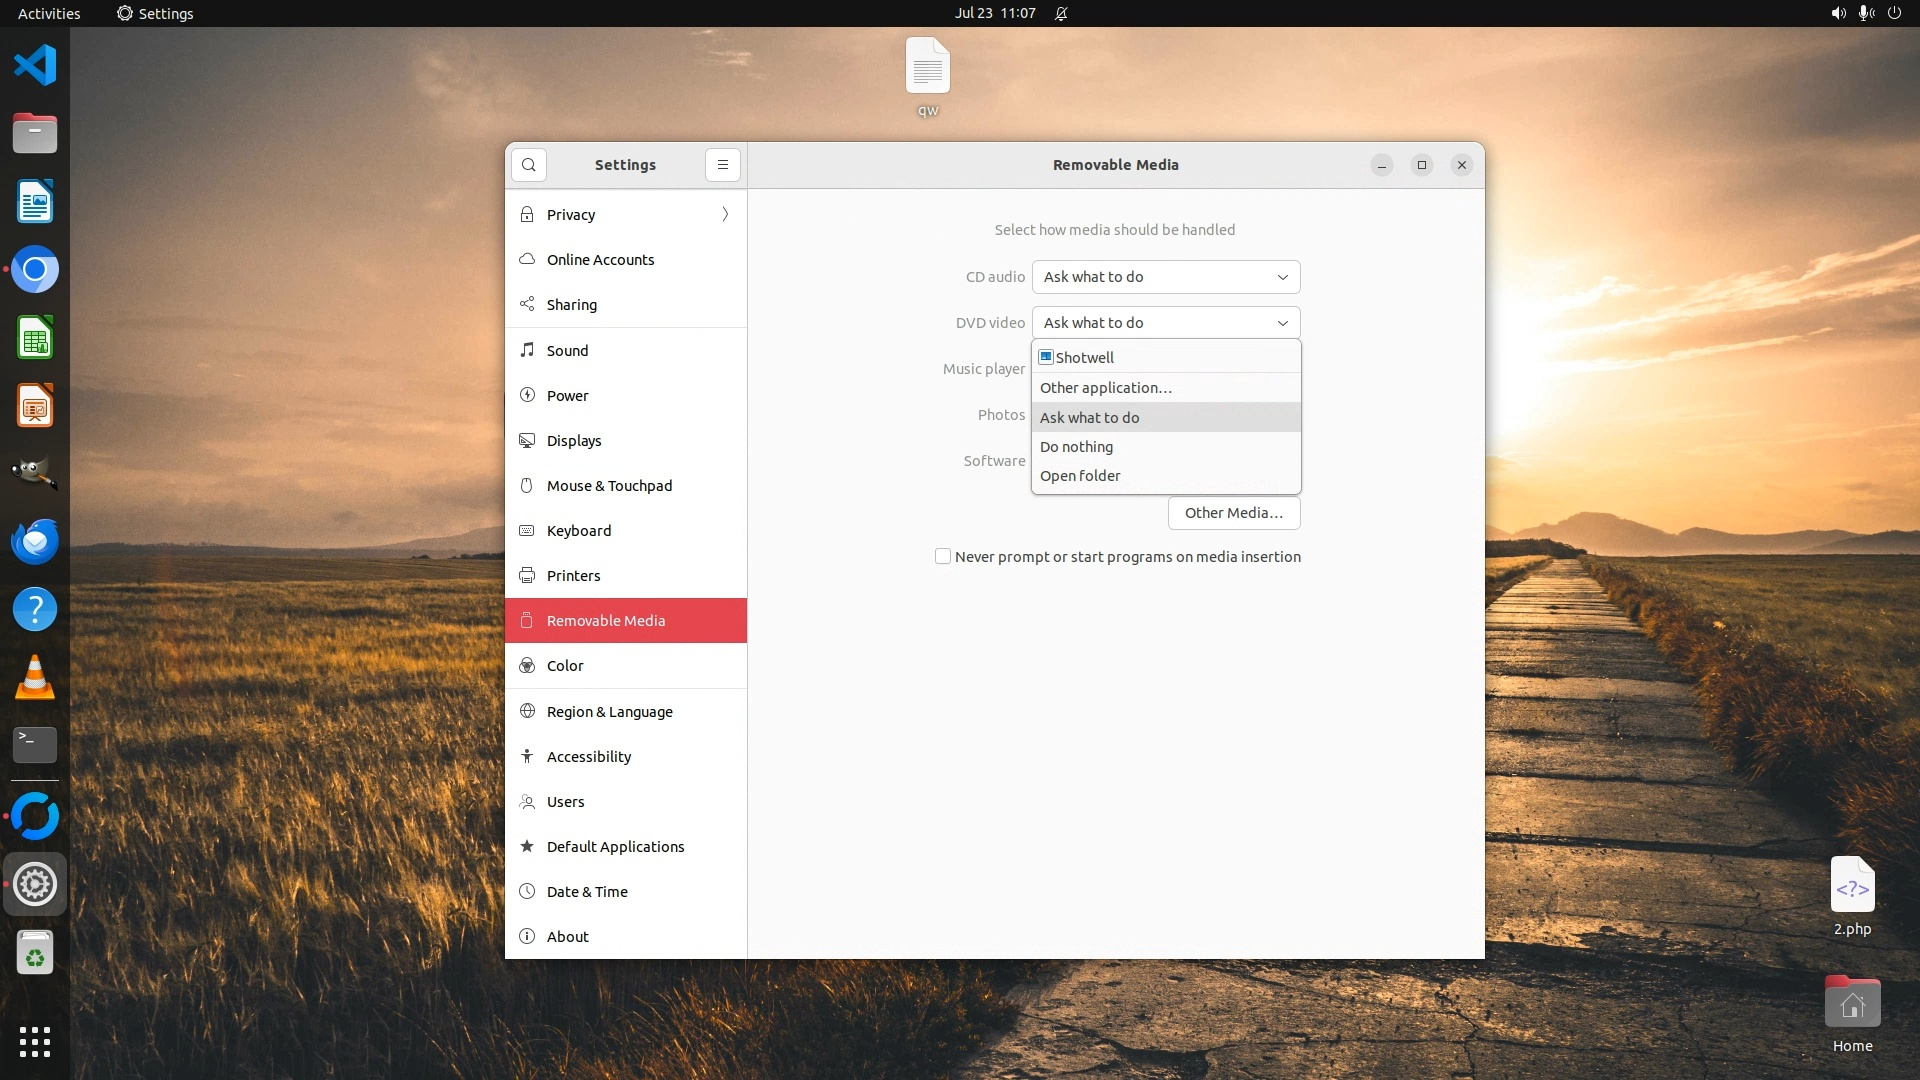Open the hamburger menu in Settings sidebar
1920x1080 pixels.
[x=722, y=165]
